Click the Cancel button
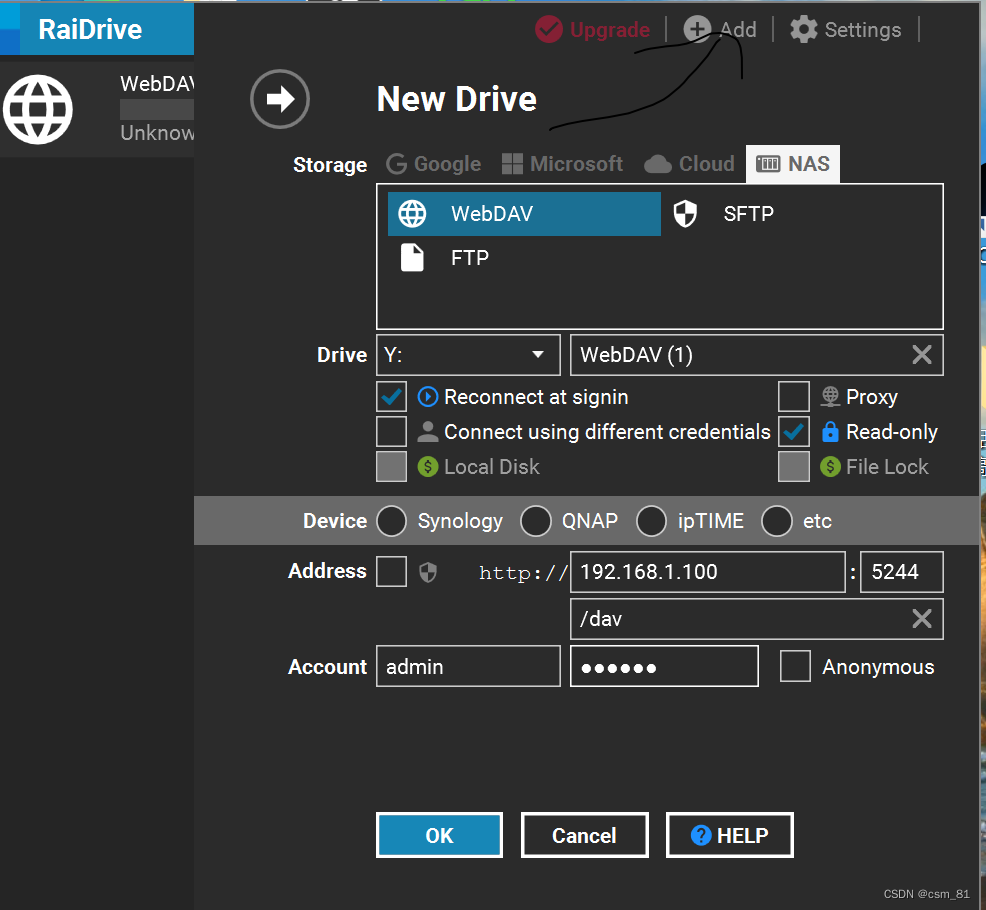 click(x=584, y=836)
